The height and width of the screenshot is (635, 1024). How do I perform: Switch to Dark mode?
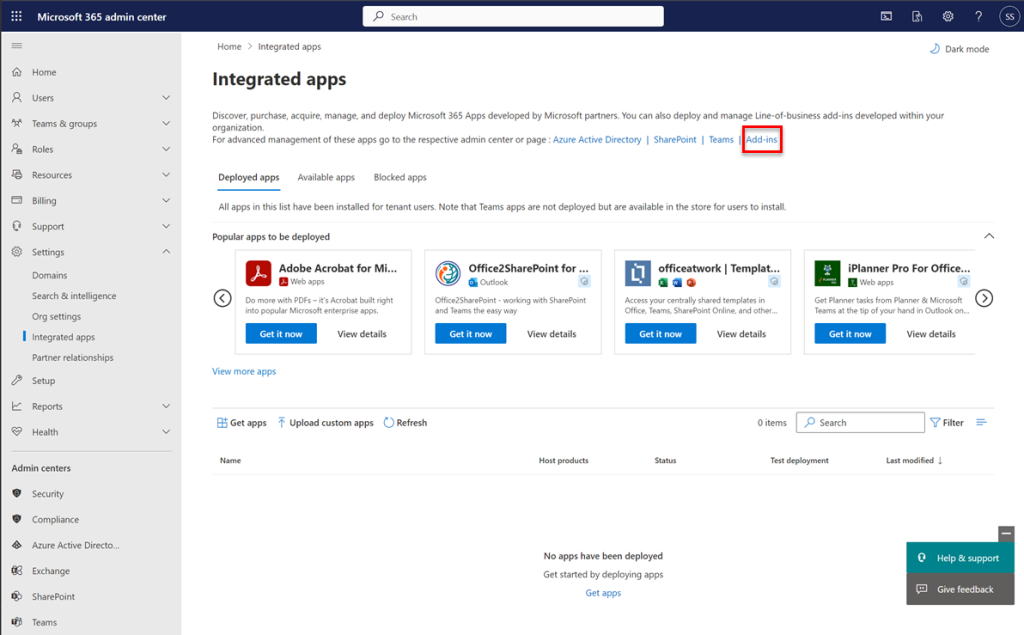pos(958,47)
